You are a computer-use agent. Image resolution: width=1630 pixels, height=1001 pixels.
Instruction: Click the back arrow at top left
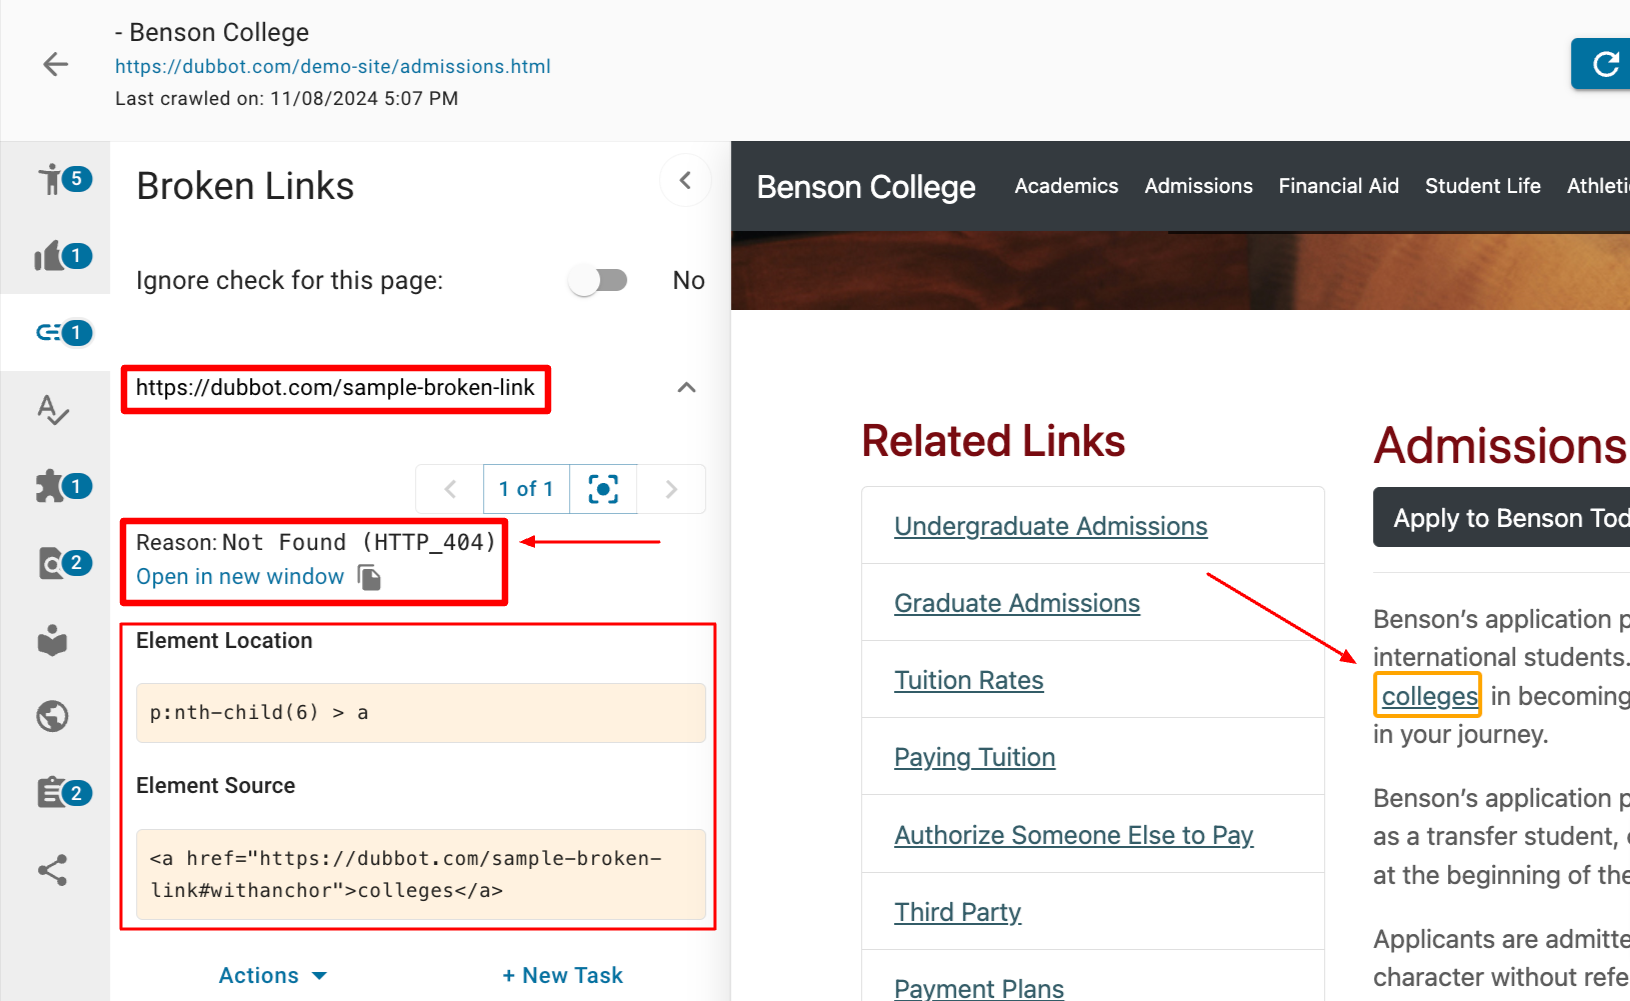coord(56,65)
